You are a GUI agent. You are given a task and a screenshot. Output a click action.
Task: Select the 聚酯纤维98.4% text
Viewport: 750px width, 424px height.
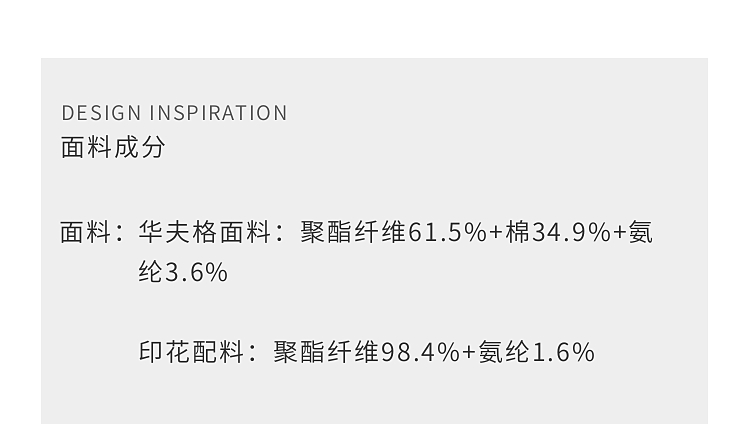coord(366,352)
